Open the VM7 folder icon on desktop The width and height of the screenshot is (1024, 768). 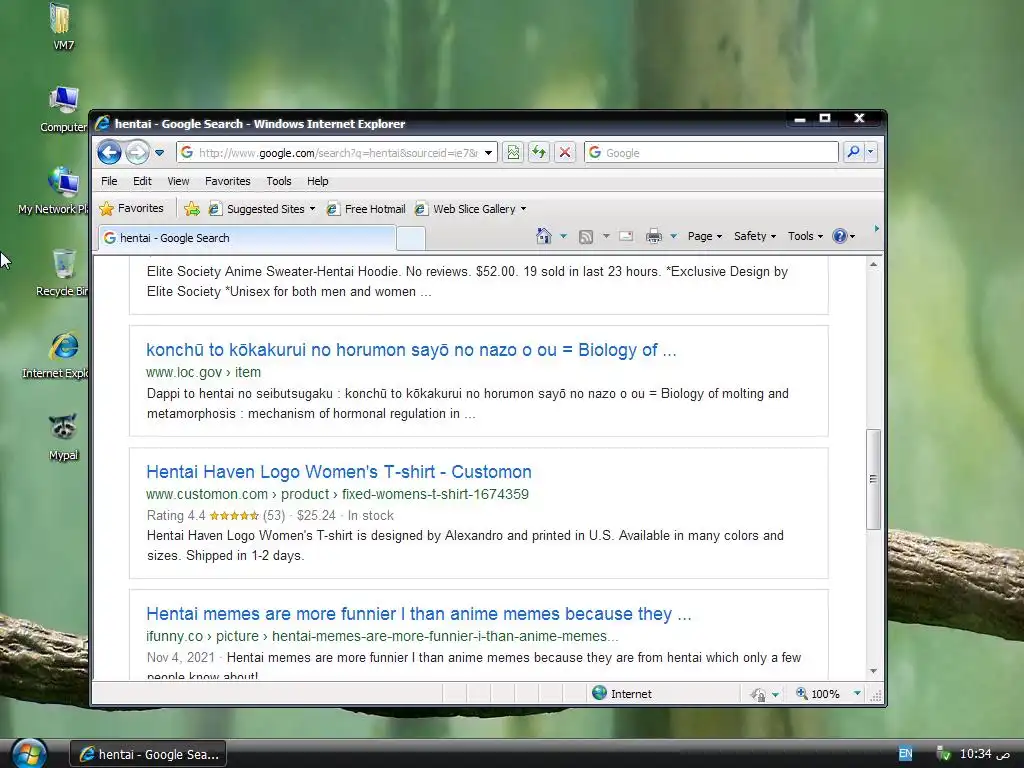[x=62, y=27]
